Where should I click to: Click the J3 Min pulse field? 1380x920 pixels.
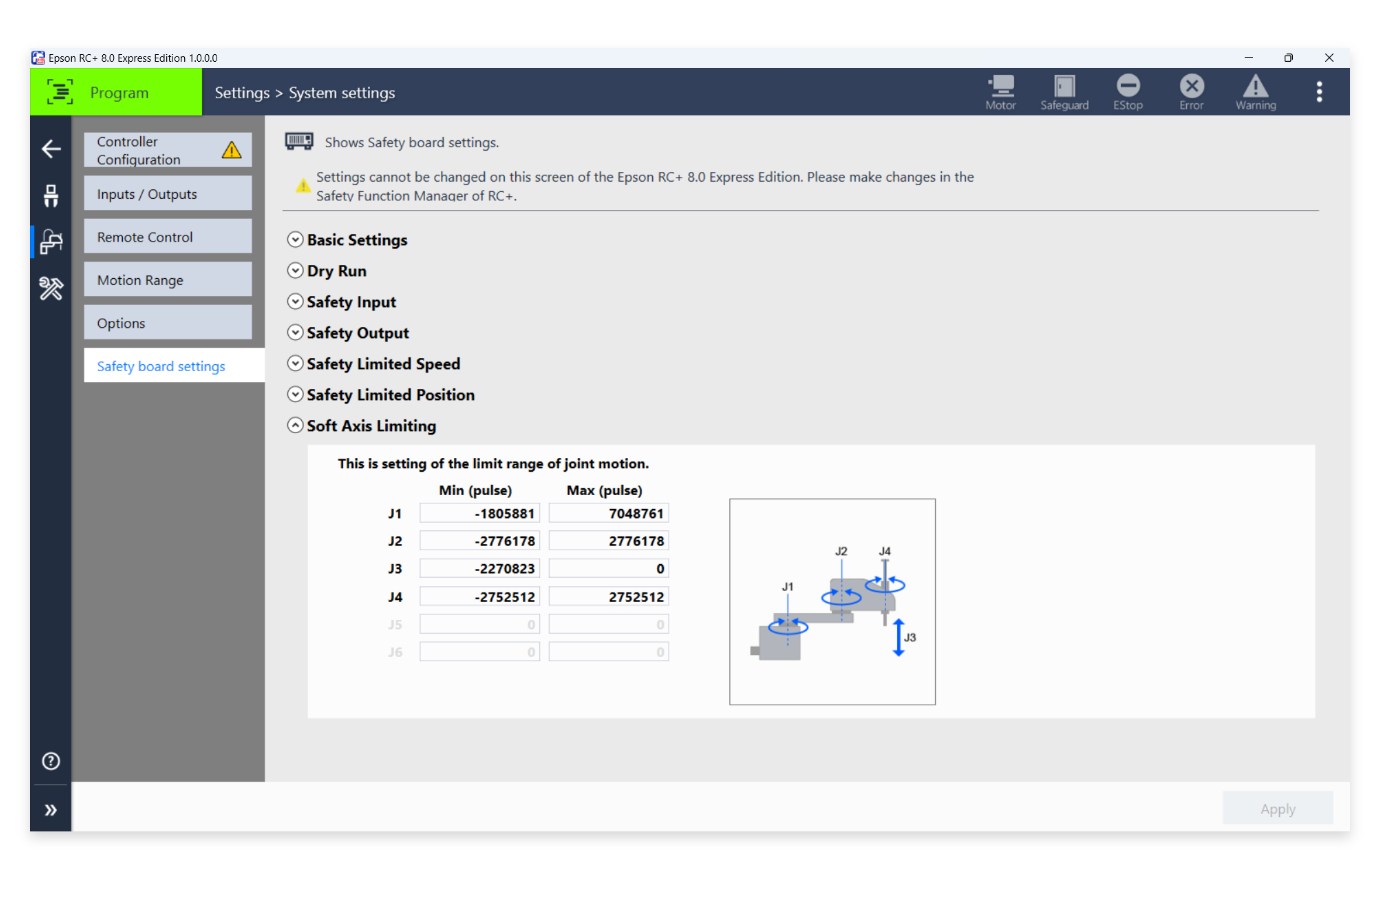[x=480, y=568]
